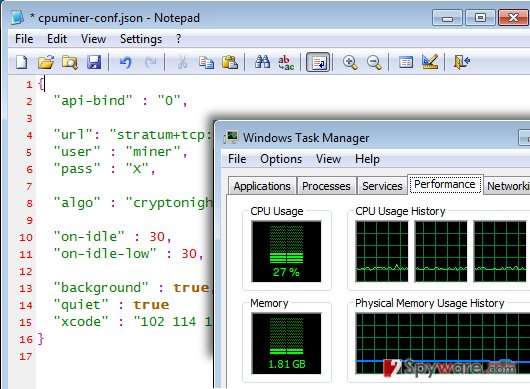Open file using the folder icon

click(46, 63)
